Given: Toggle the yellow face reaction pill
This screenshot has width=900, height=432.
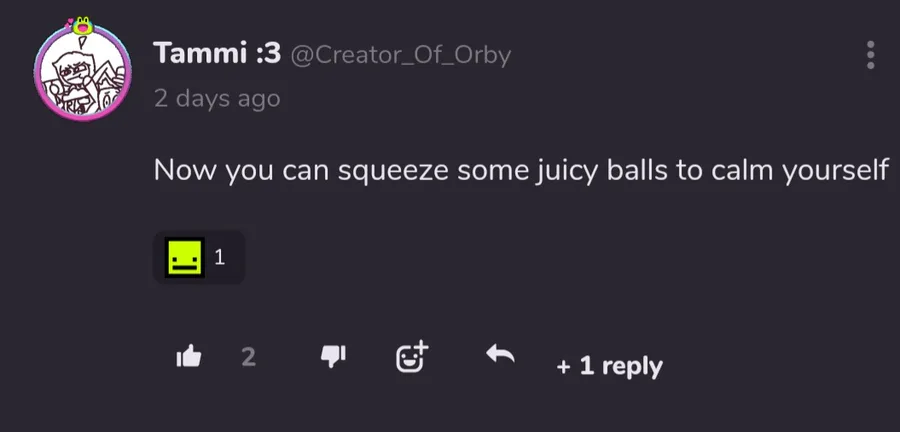Looking at the screenshot, I should [199, 258].
